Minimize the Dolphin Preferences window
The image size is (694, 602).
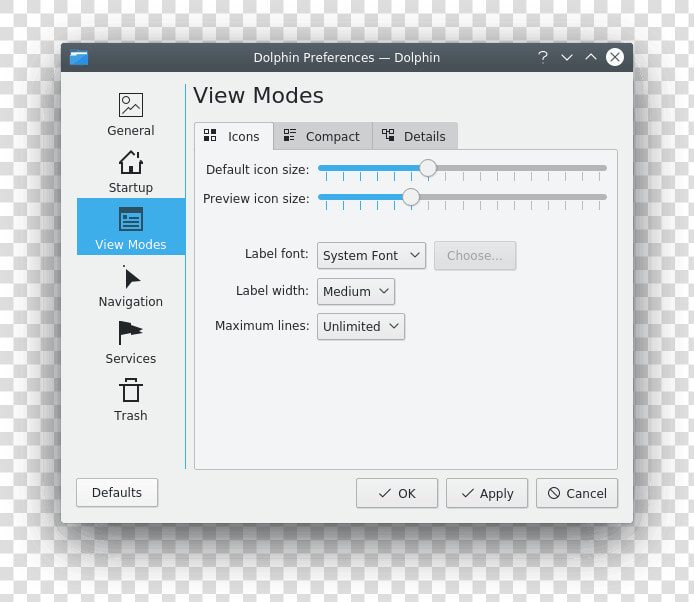tap(567, 57)
